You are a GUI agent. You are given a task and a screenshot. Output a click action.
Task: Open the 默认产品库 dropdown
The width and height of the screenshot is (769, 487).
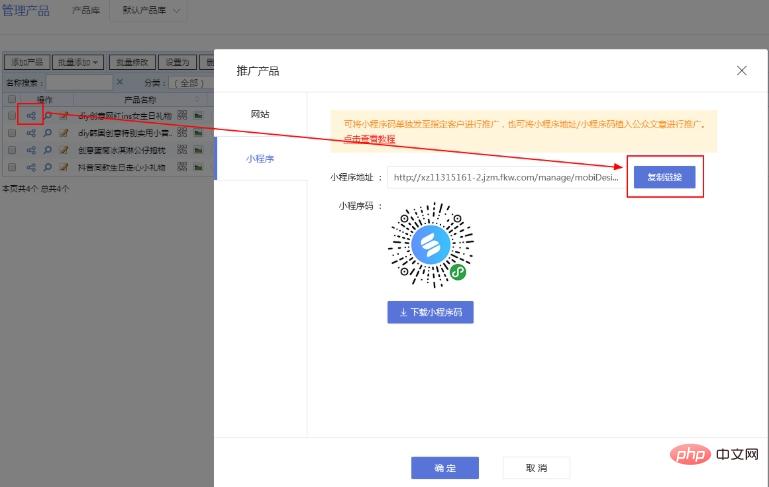(148, 10)
